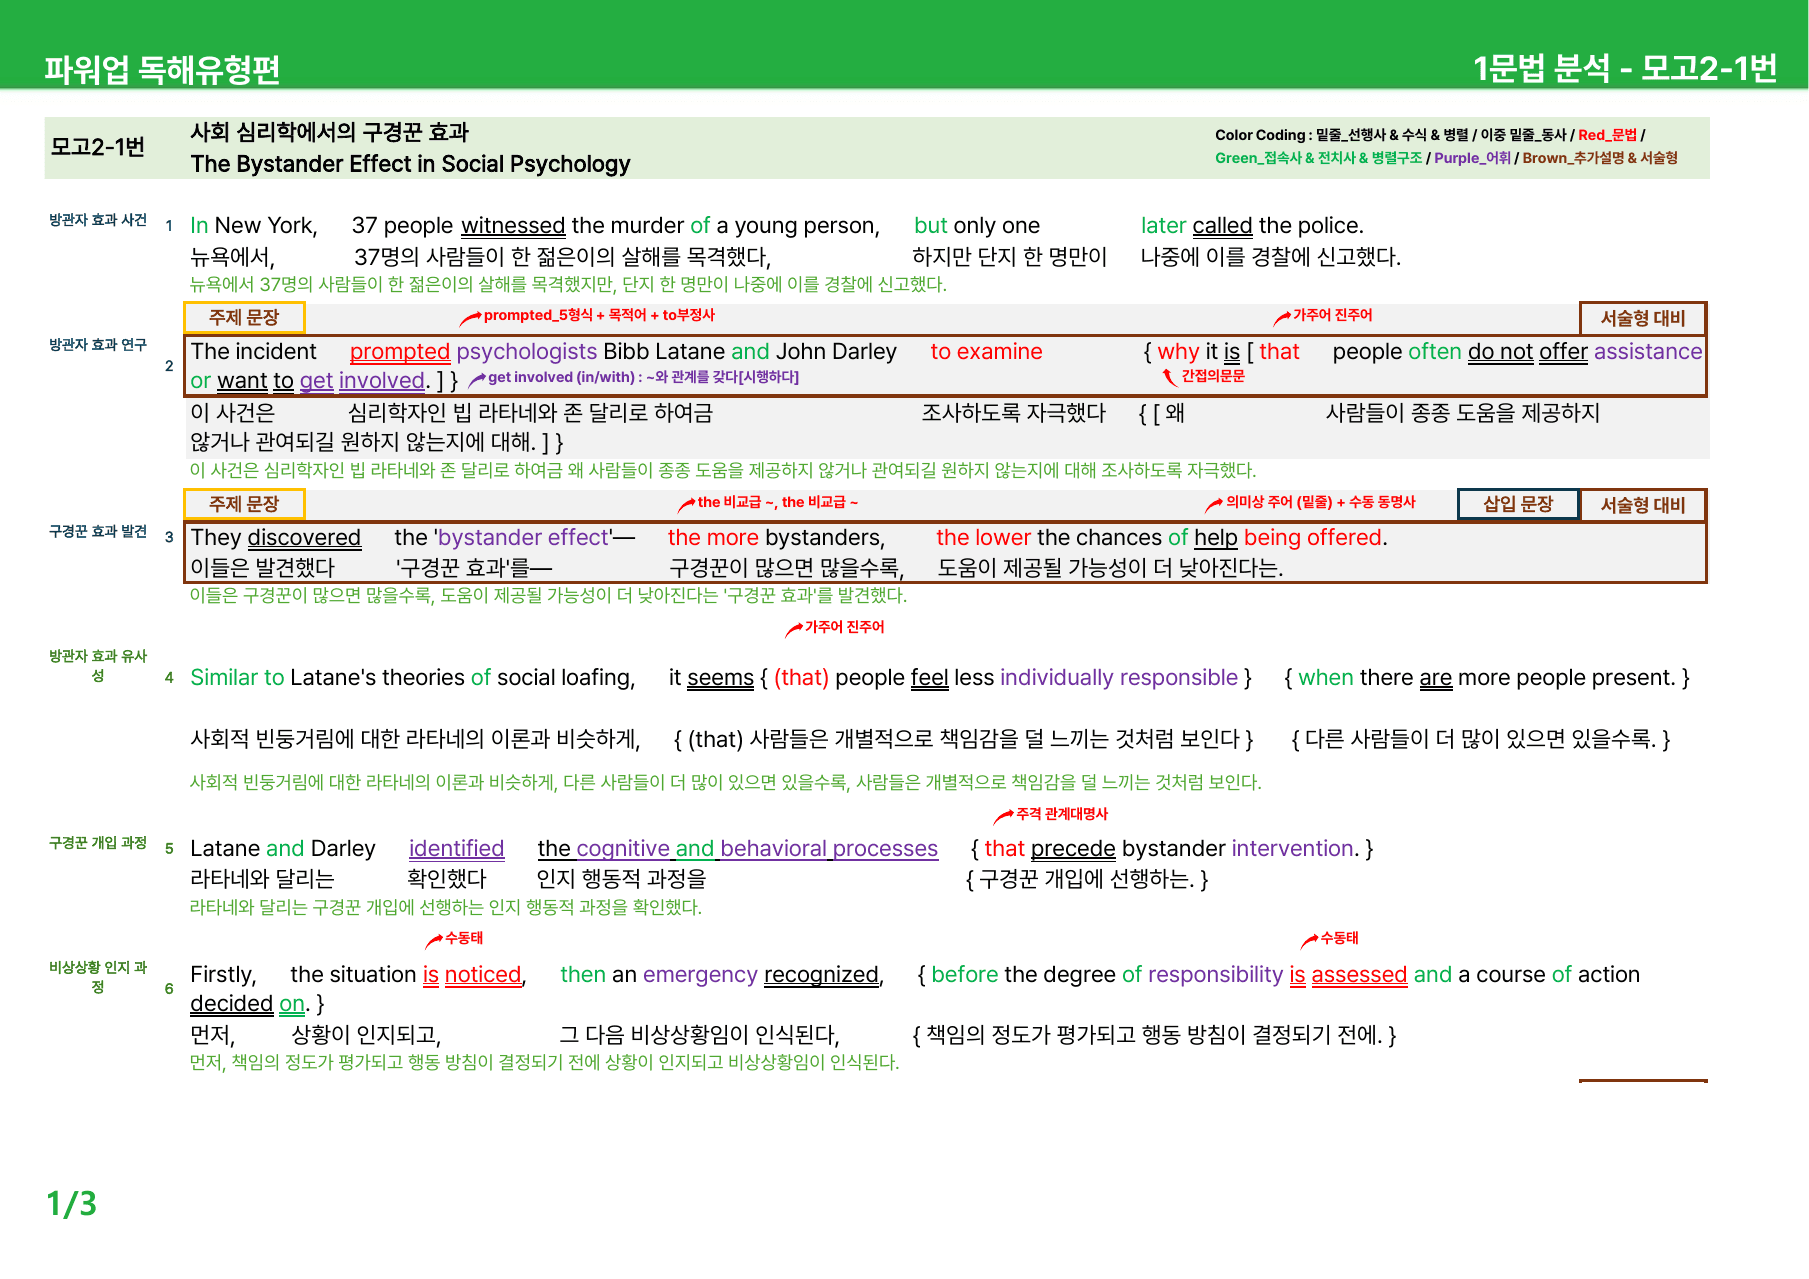The width and height of the screenshot is (1809, 1279).
Task: Click the 'Brown_추가설명 & 서술형' legend entry
Action: pyautogui.click(x=1600, y=158)
